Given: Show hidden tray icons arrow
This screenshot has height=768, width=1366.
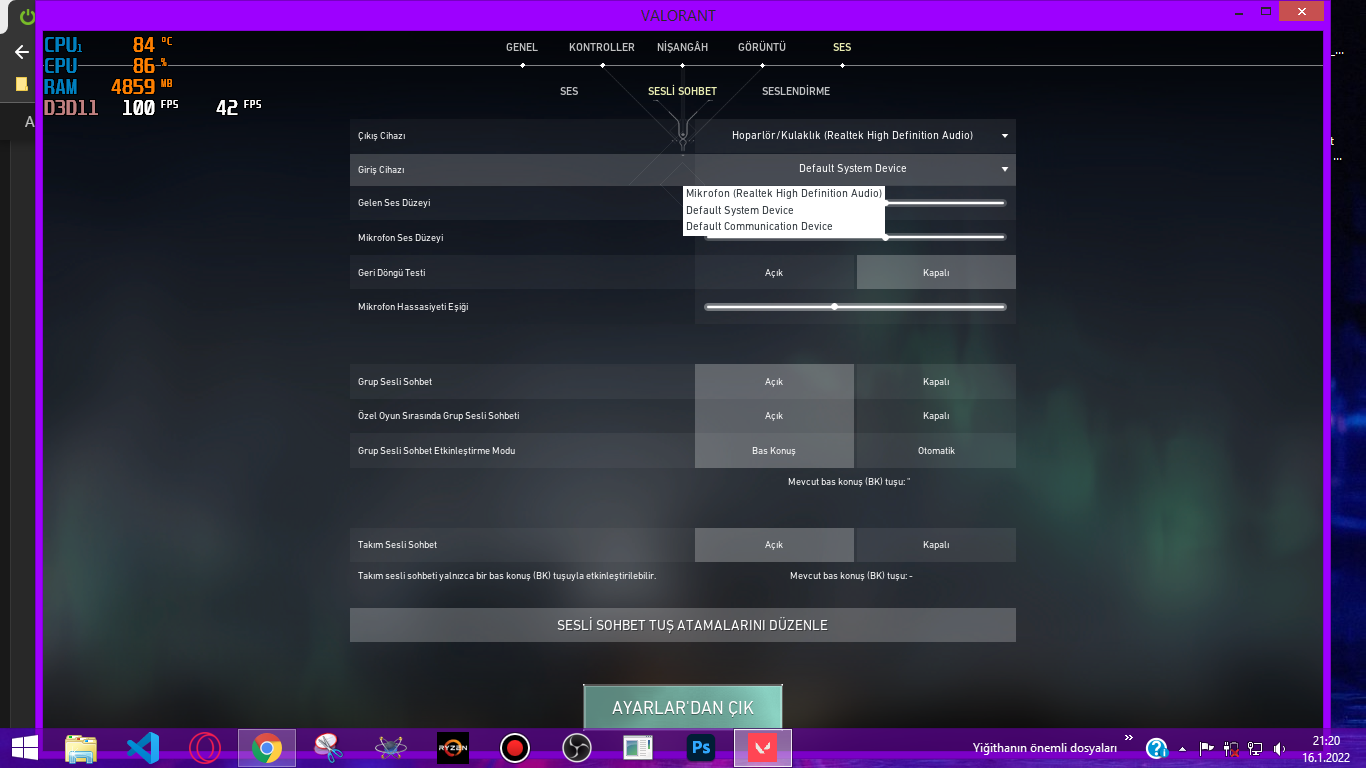Looking at the screenshot, I should [x=1183, y=748].
